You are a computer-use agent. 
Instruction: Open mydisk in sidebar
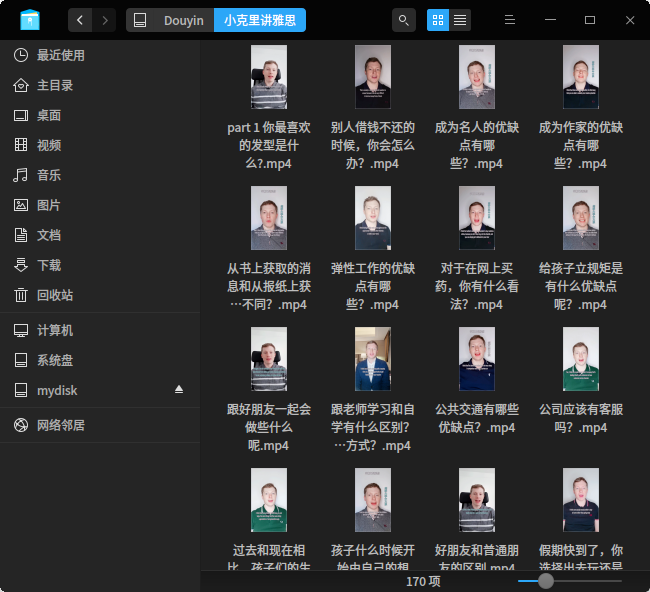pos(100,390)
